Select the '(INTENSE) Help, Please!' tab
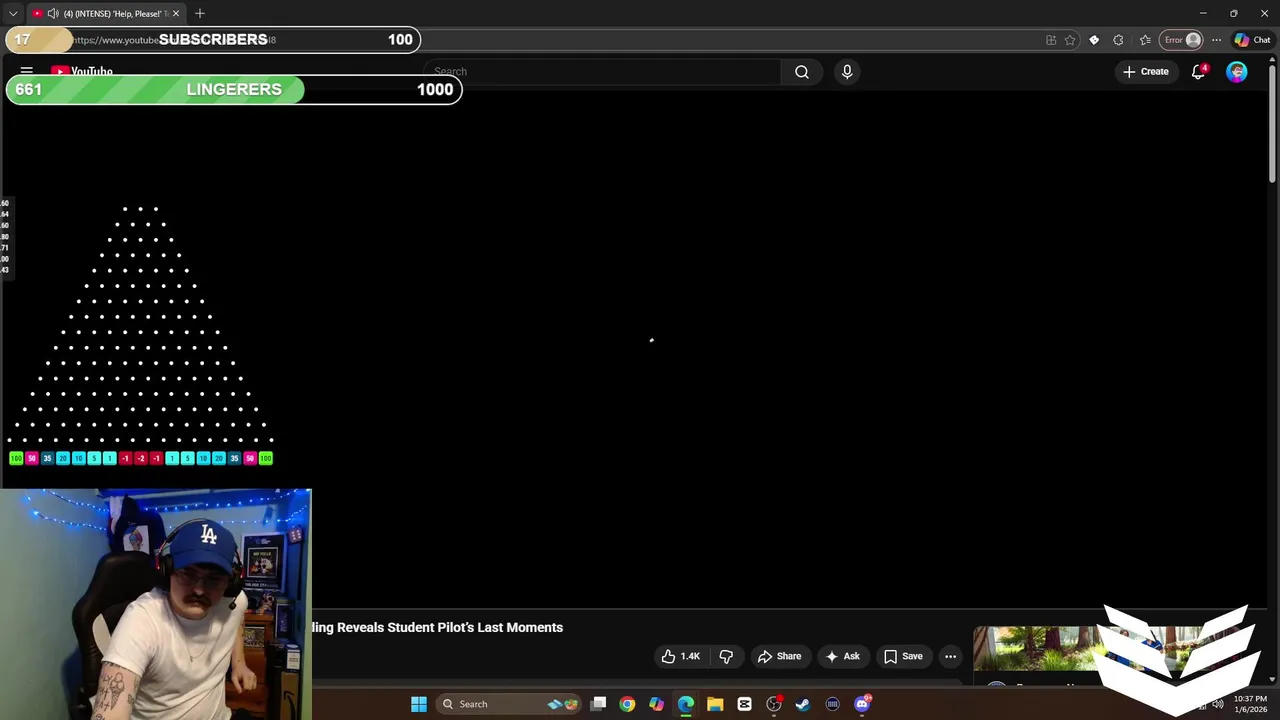Screen dimensions: 1280x720 tap(105, 14)
